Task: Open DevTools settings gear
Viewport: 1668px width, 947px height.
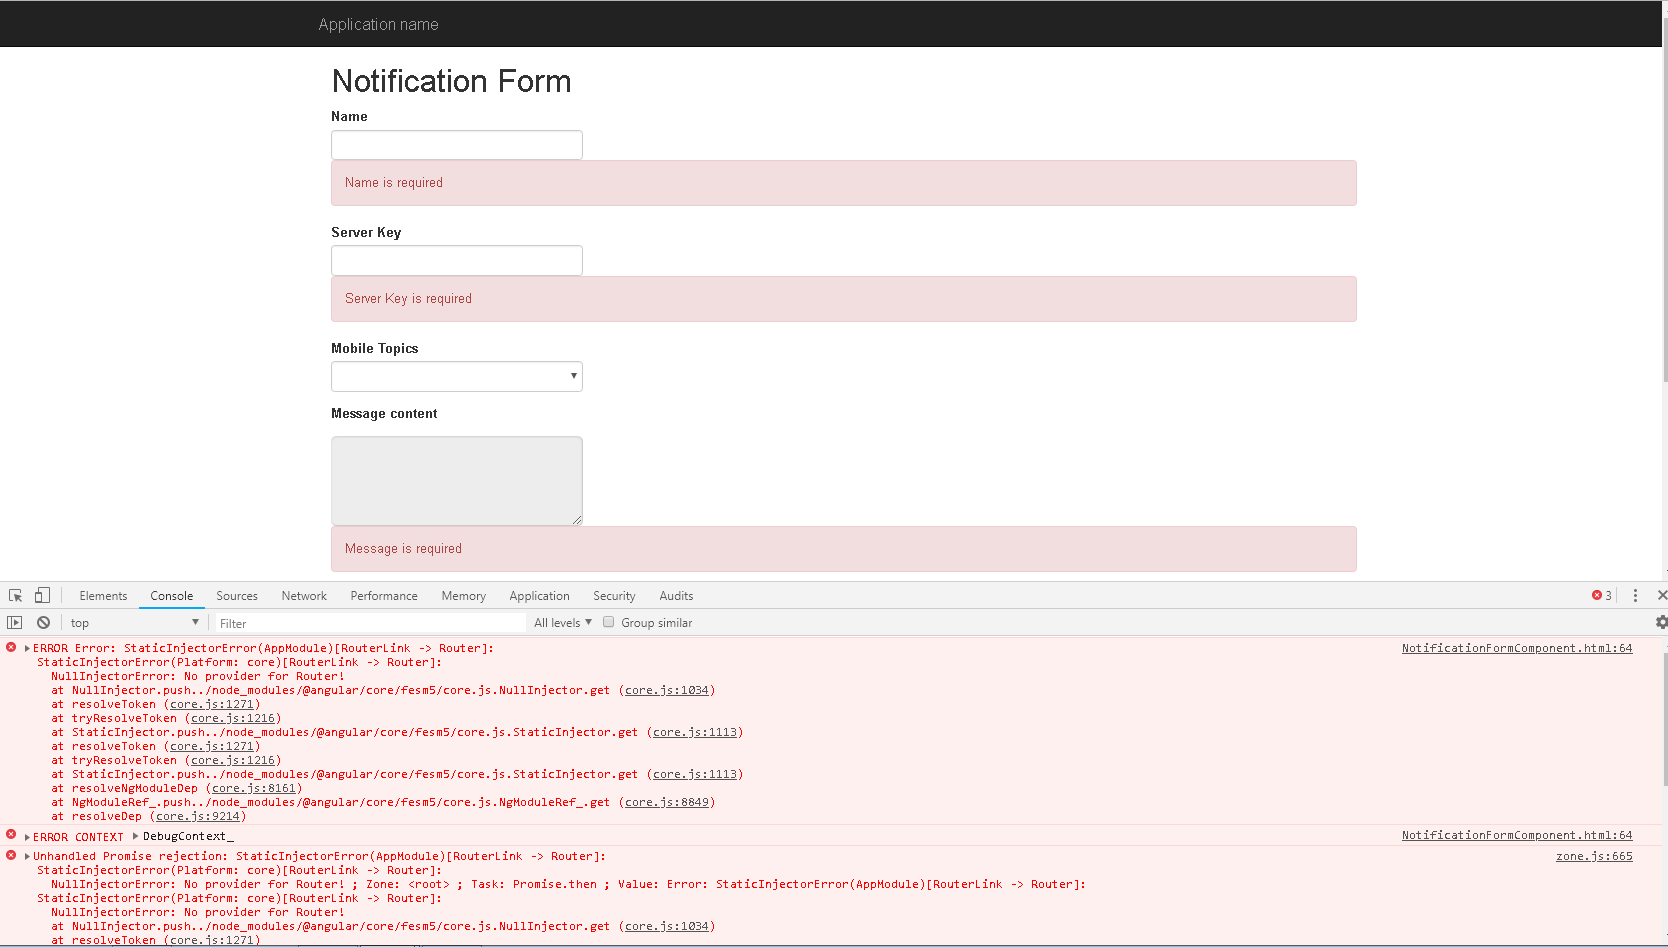Action: click(x=1661, y=622)
